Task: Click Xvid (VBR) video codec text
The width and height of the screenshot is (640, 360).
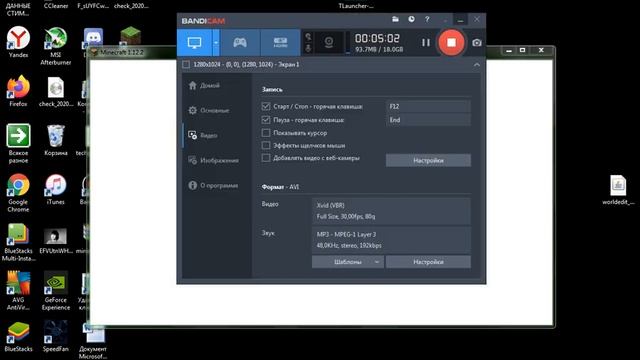Action: click(330, 205)
